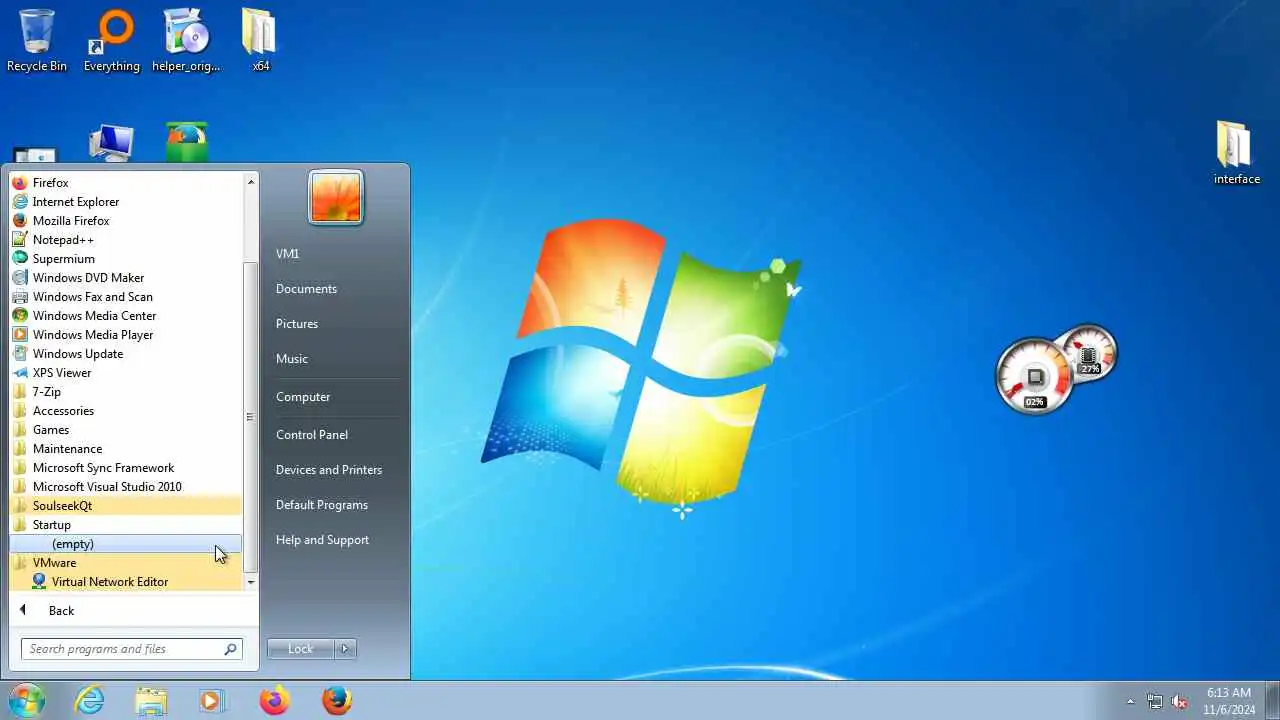The width and height of the screenshot is (1280, 720).
Task: Expand the Microsoft Sync Framework folder
Action: [x=125, y=468]
